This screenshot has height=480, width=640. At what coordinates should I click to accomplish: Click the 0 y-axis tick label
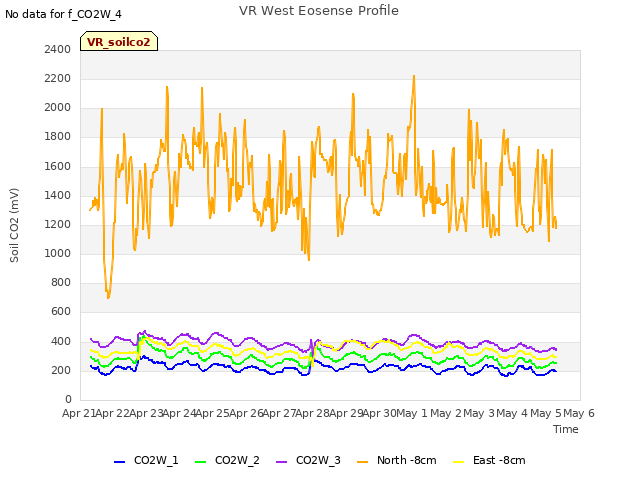point(68,399)
